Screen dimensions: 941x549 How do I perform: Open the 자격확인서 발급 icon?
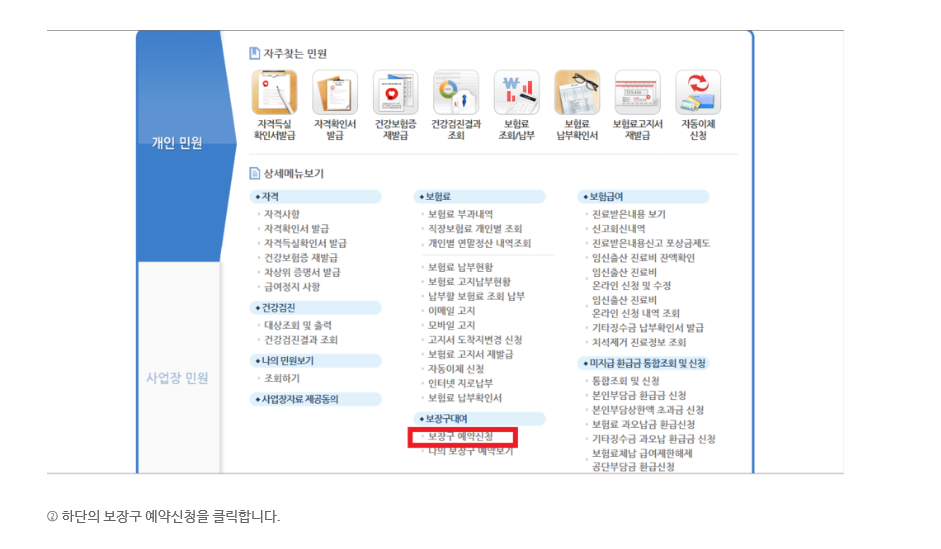335,93
